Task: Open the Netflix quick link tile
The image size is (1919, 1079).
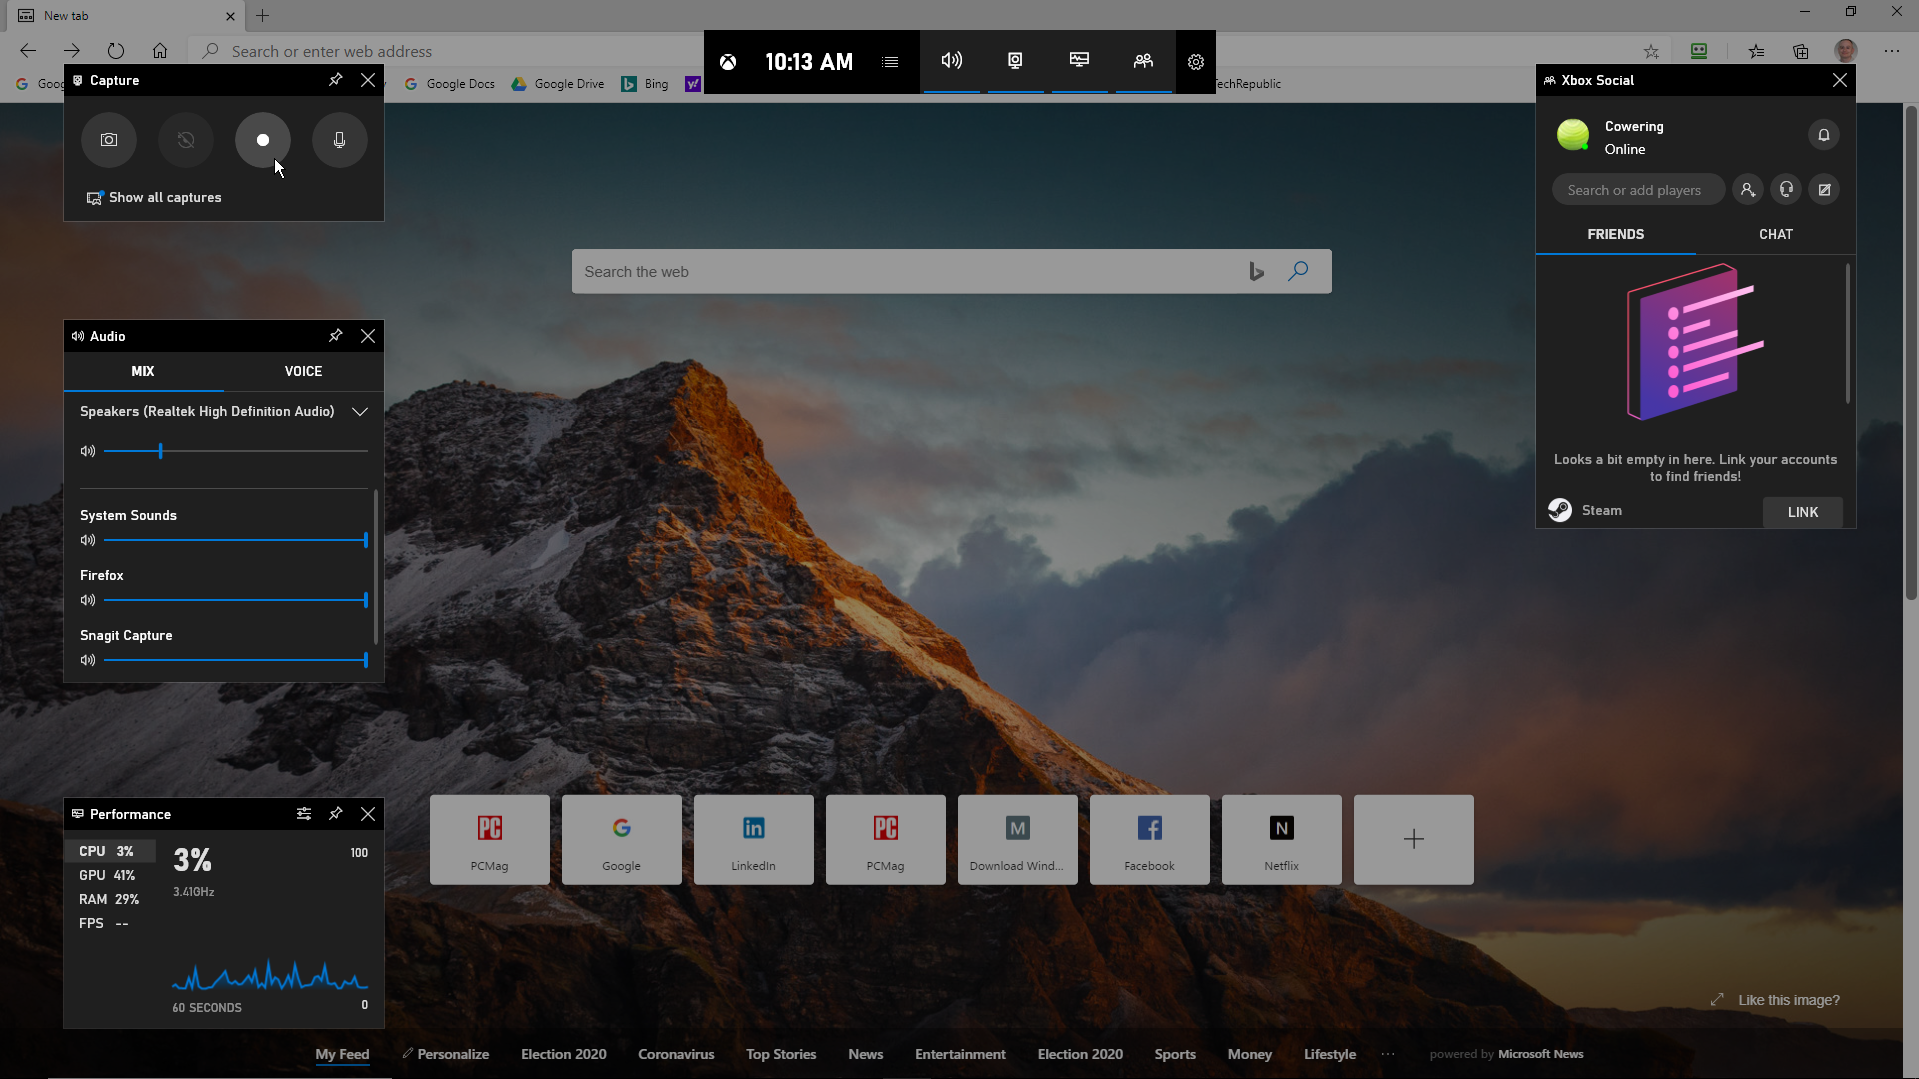Action: [1281, 840]
